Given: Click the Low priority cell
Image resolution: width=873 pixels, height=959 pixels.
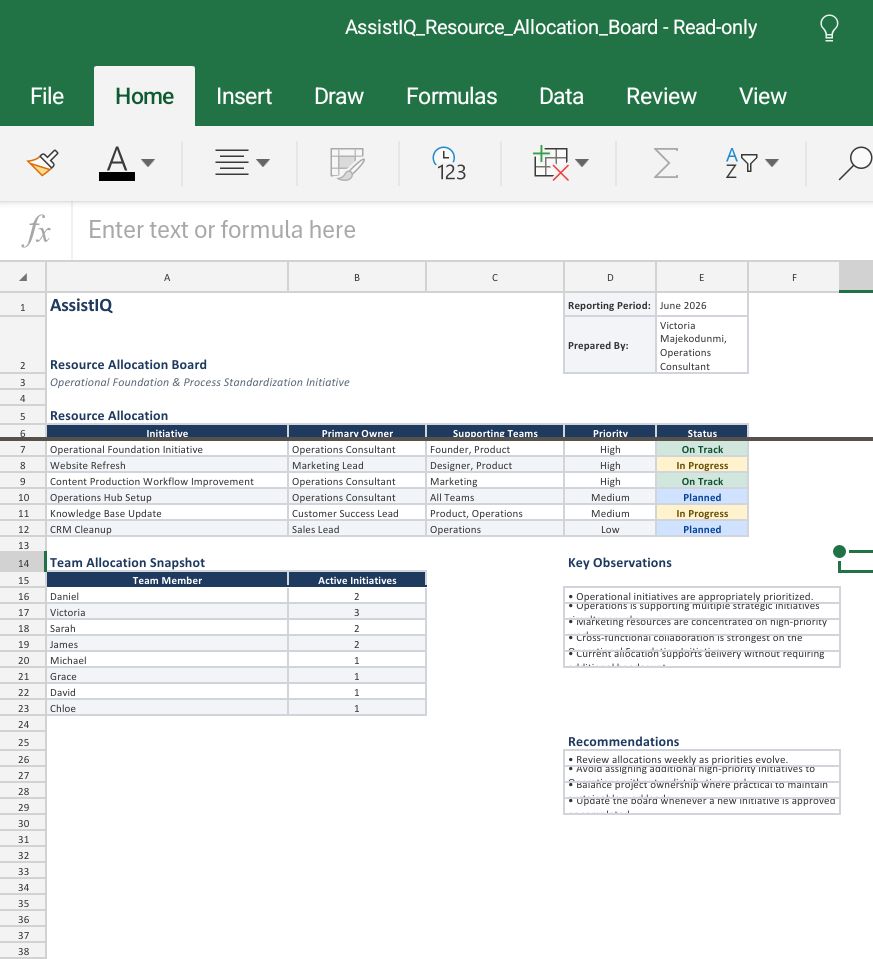Looking at the screenshot, I should pos(610,529).
